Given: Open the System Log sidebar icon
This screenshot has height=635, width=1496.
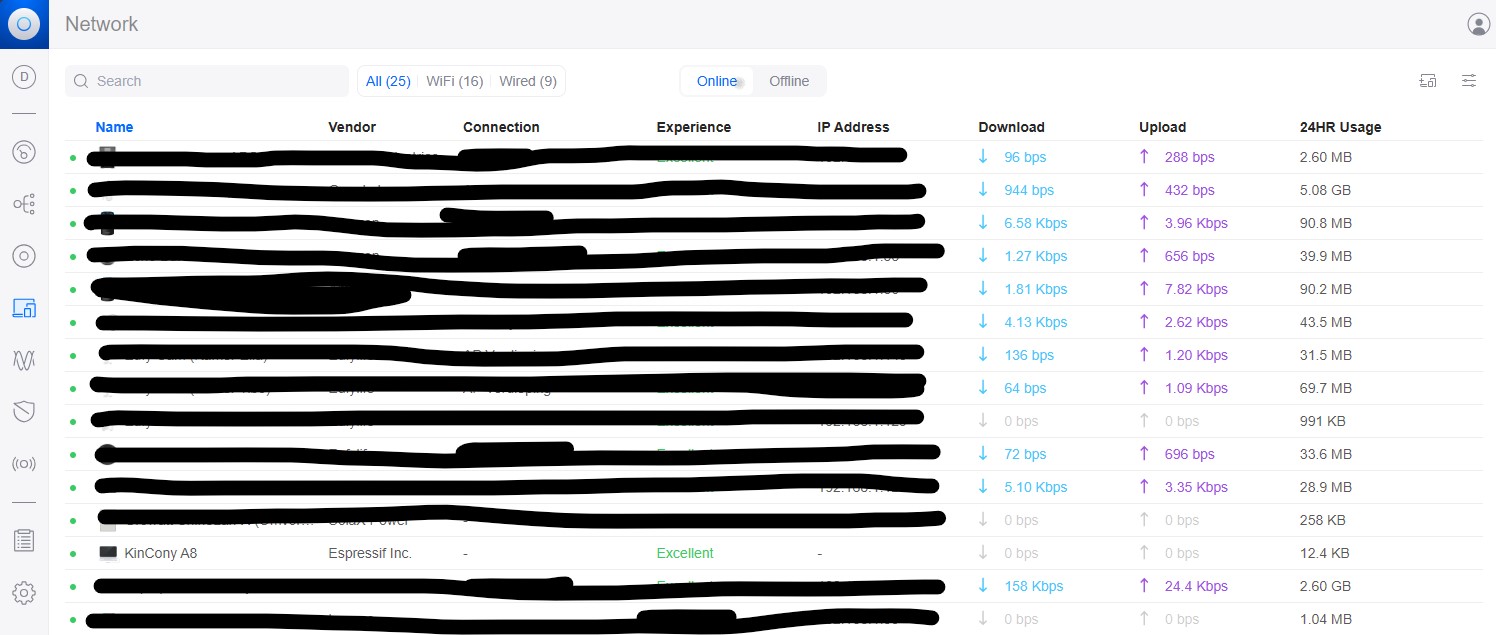Looking at the screenshot, I should (x=24, y=541).
